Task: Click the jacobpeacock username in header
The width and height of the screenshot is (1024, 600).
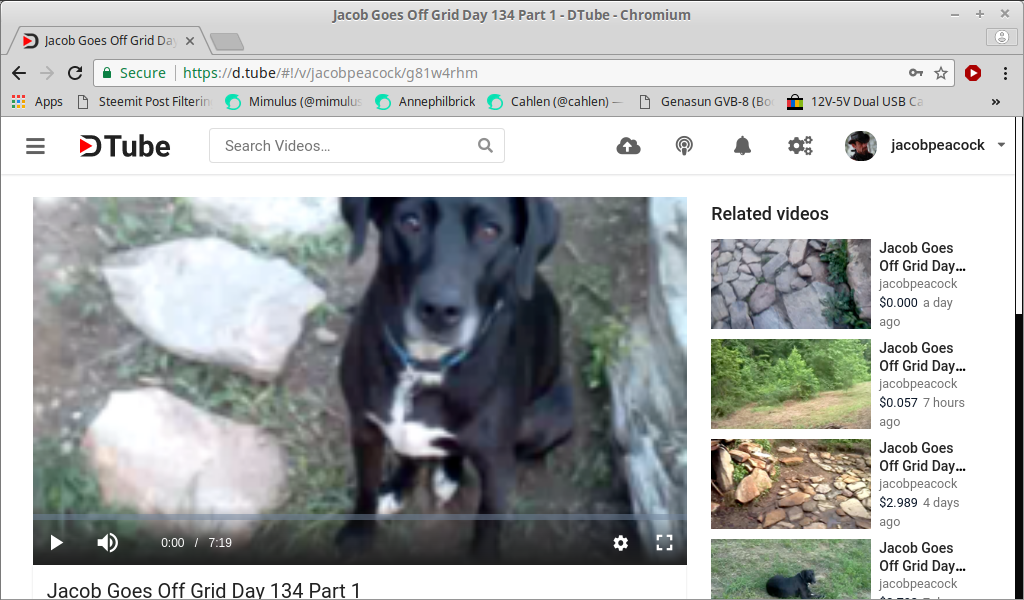Action: pos(937,146)
